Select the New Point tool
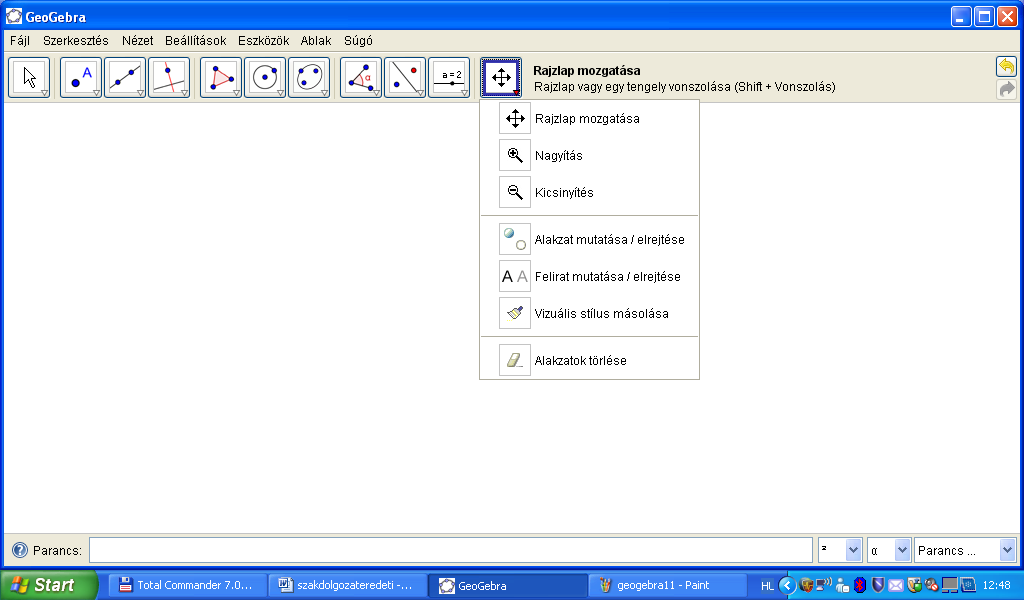 [x=80, y=78]
